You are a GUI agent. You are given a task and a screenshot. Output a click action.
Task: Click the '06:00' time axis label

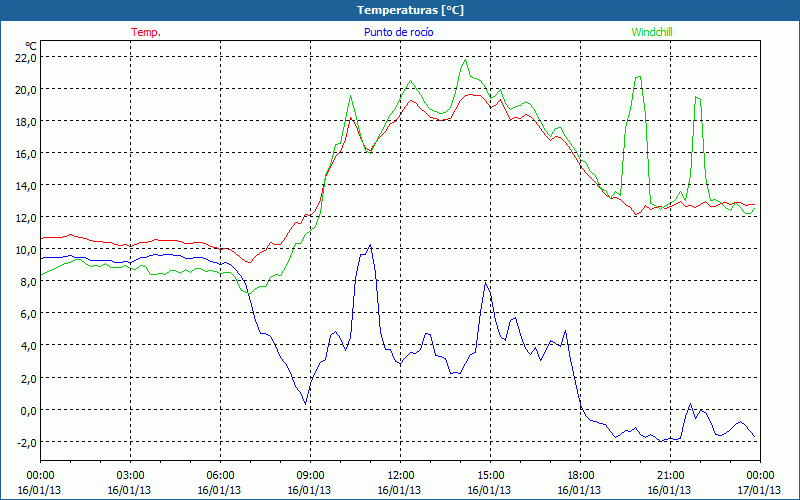(x=220, y=475)
